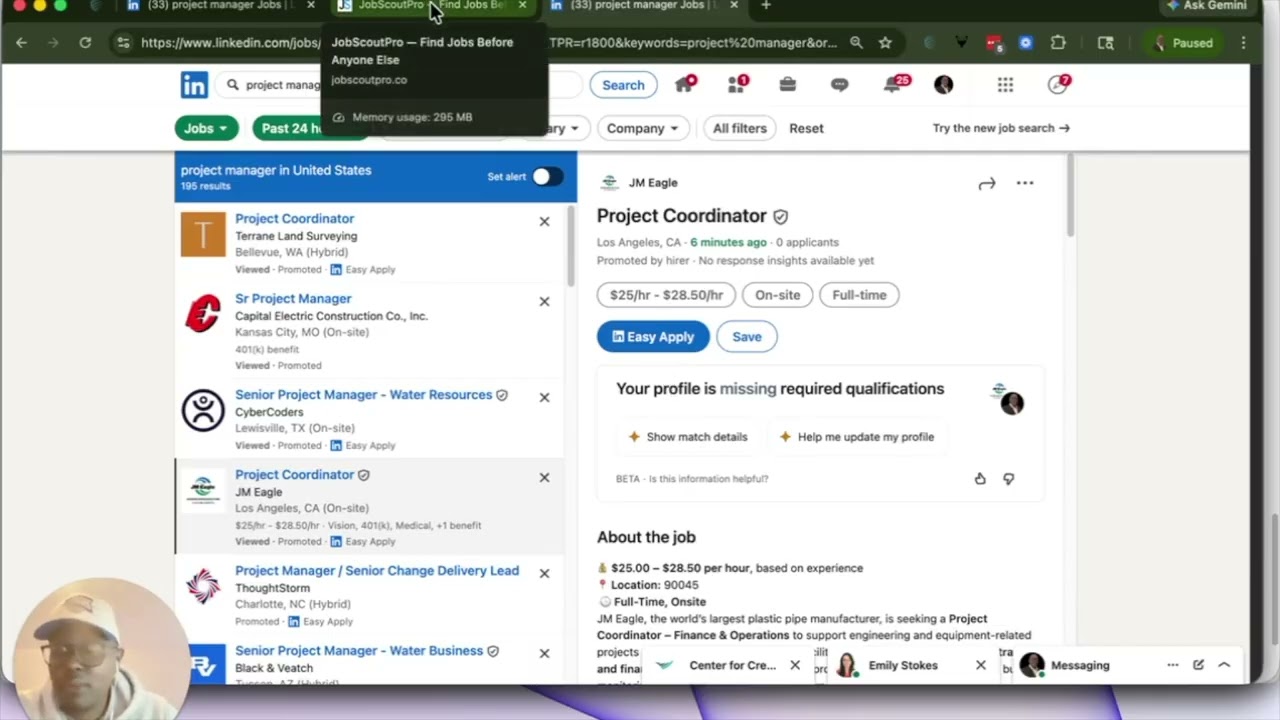Screen dimensions: 1280x720
Task: Open the Messaging speech bubble icon in navbar
Action: pos(840,85)
